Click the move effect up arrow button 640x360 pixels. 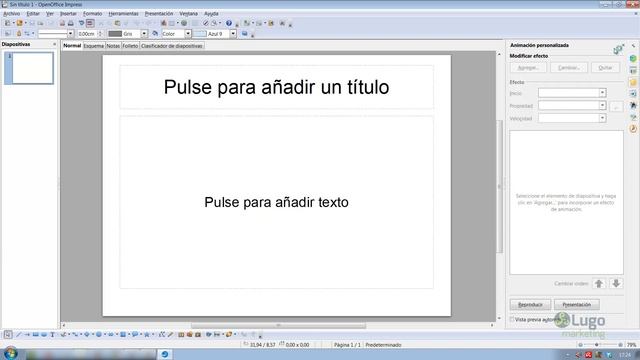click(599, 283)
